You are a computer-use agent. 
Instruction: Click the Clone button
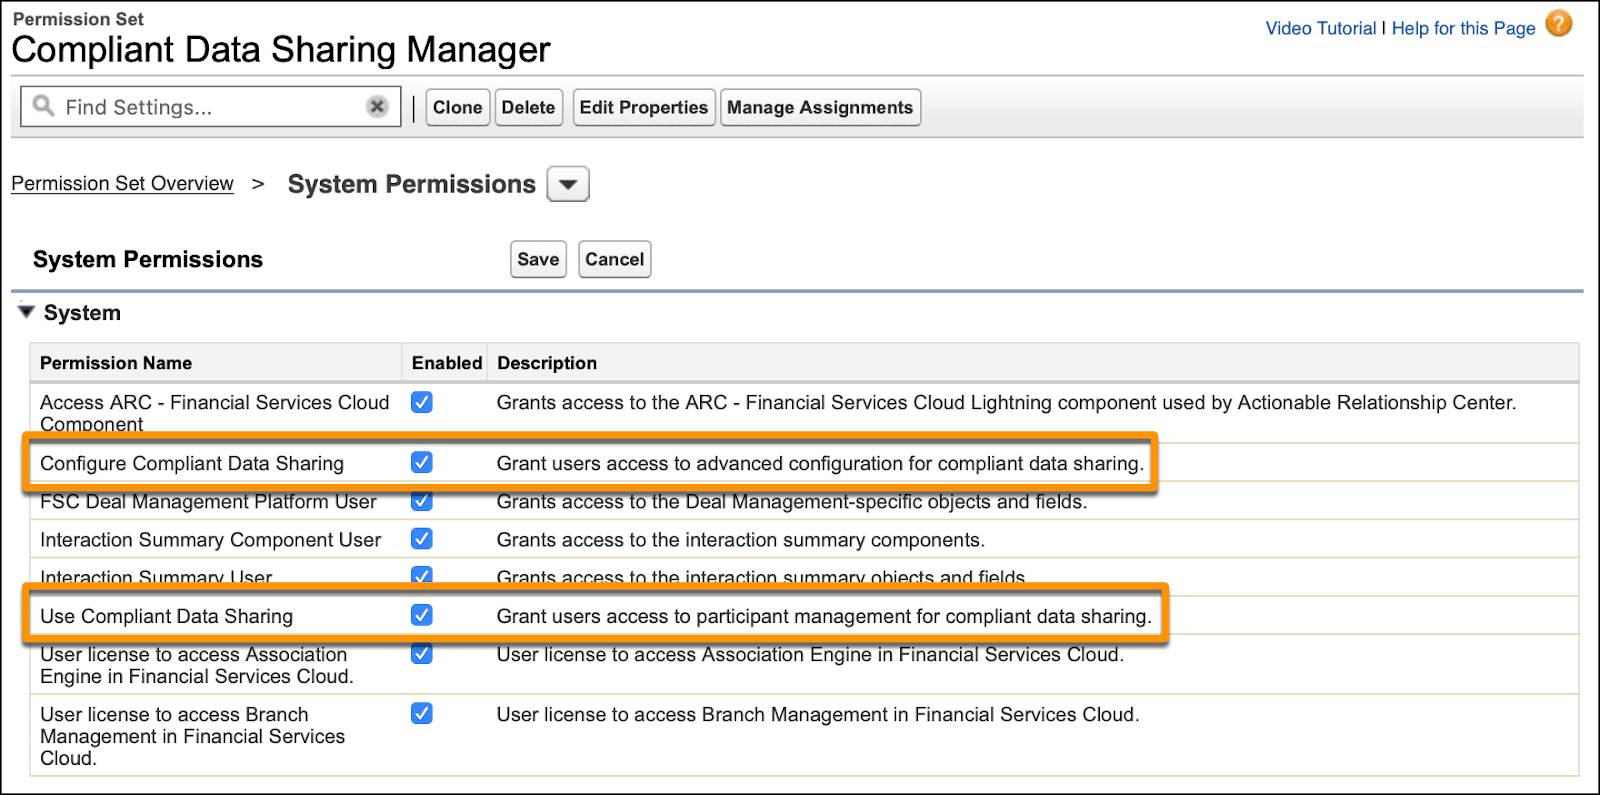(457, 107)
